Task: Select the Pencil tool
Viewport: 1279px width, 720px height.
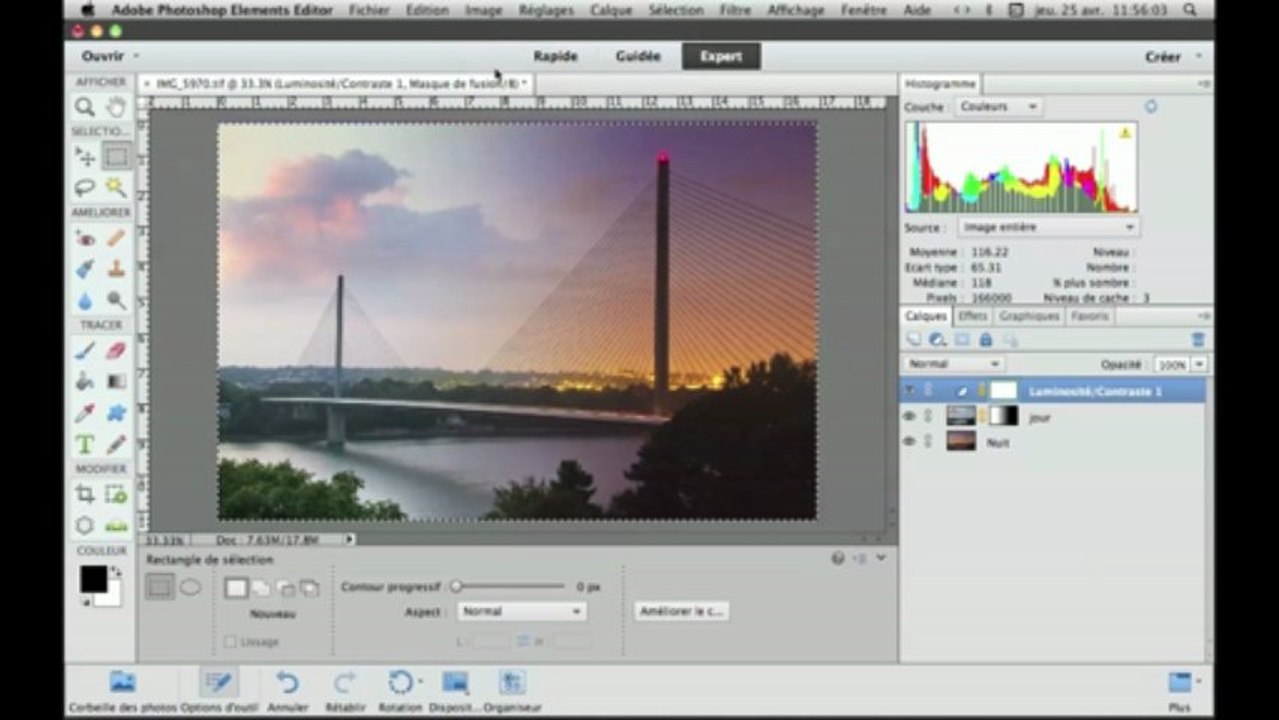Action: pyautogui.click(x=117, y=443)
